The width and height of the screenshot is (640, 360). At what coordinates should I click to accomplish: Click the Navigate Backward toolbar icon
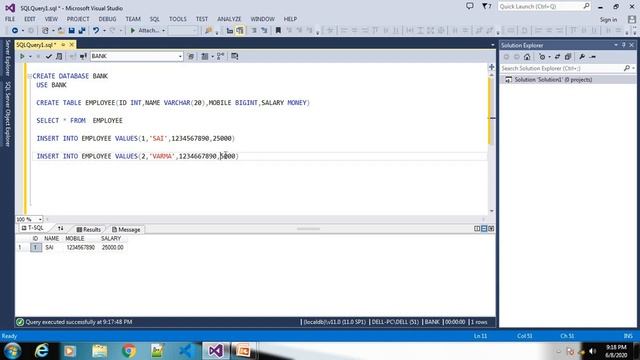[x=15, y=31]
